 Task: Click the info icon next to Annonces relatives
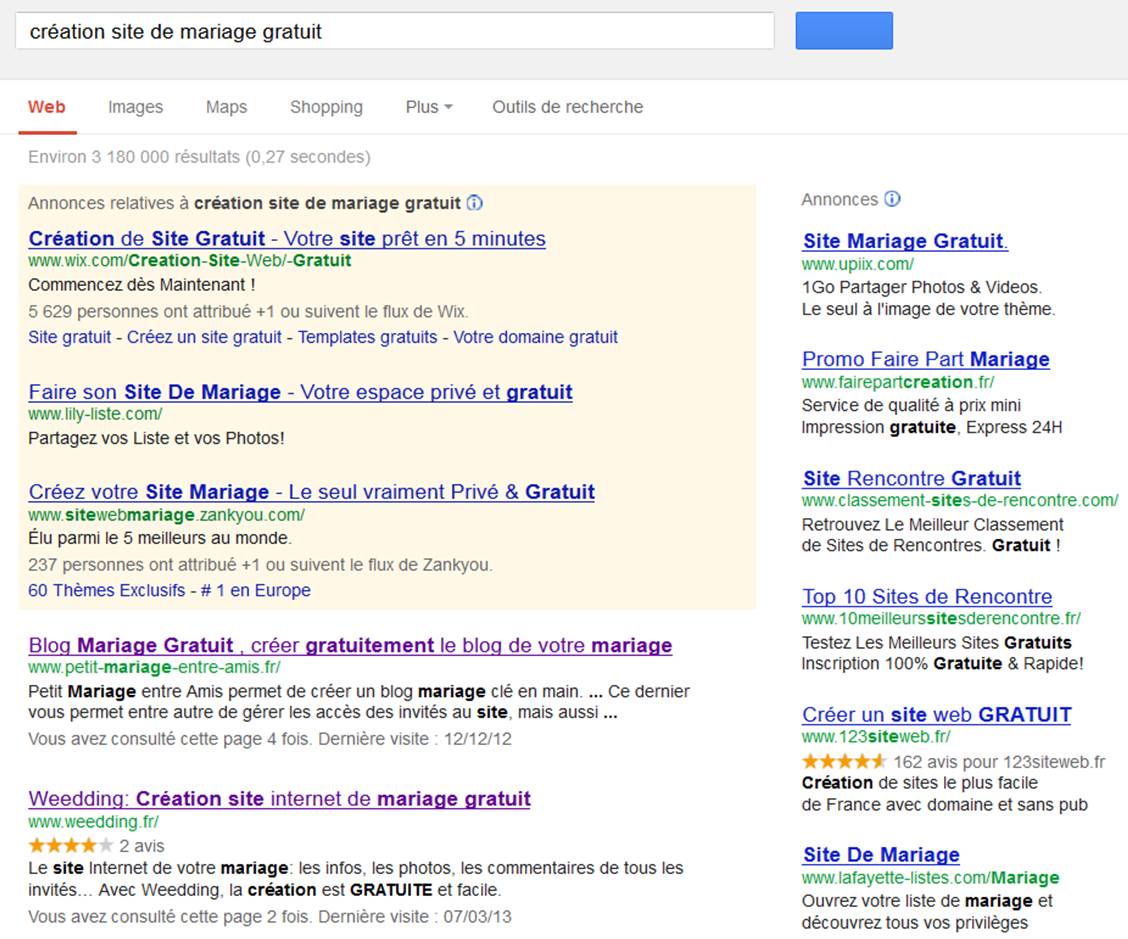[475, 203]
